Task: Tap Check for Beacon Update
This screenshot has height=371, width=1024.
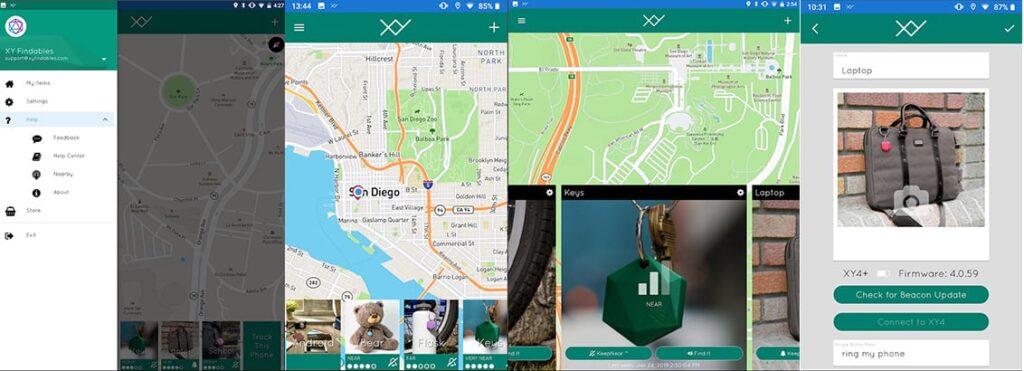Action: (x=911, y=295)
